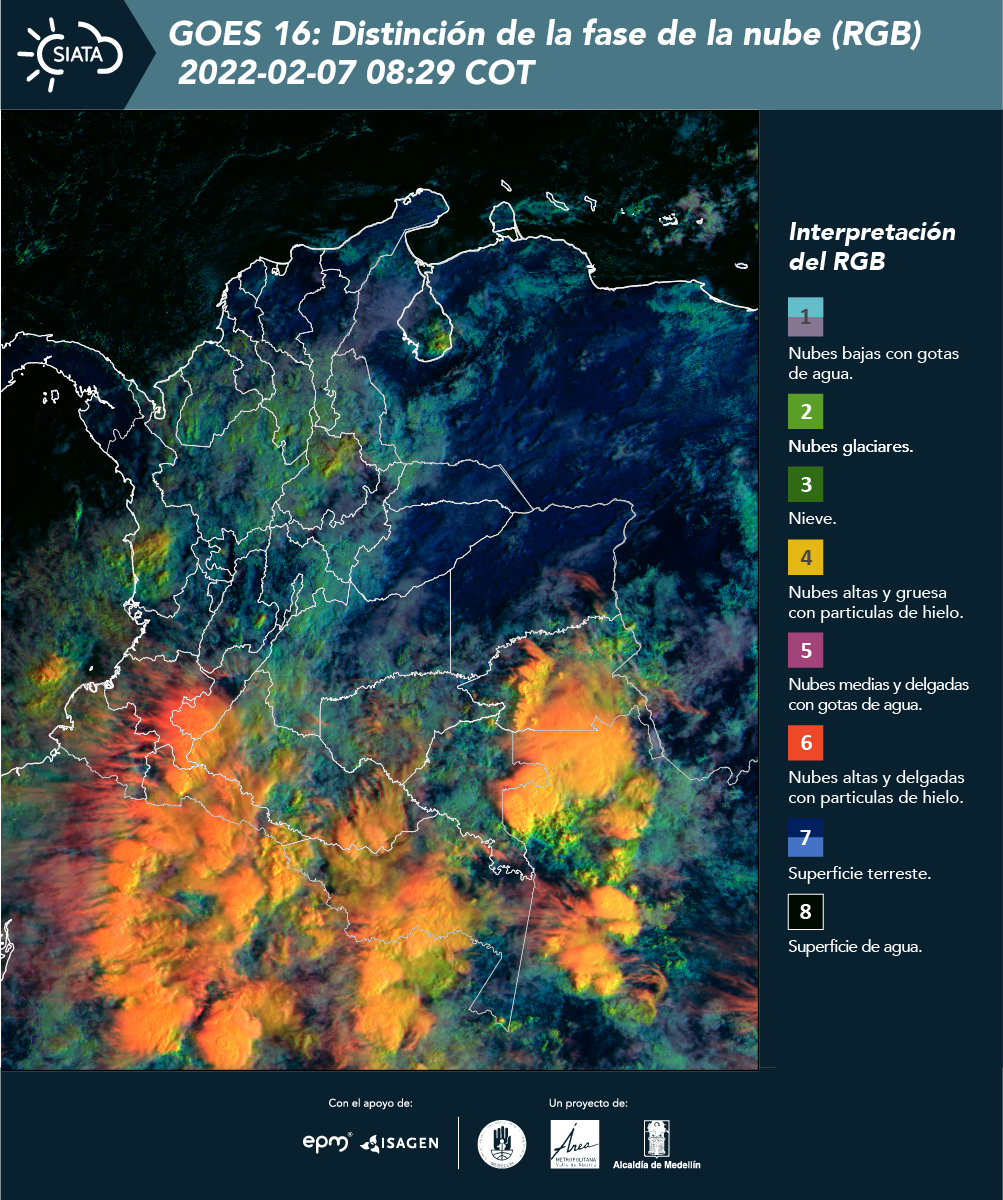Click the Área Metropolitana logo

click(576, 1143)
